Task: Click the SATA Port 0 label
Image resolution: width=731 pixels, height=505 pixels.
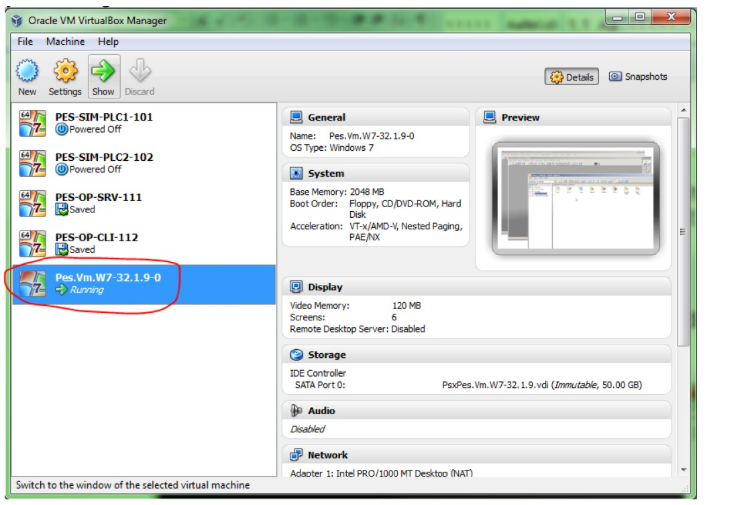Action: pyautogui.click(x=320, y=385)
